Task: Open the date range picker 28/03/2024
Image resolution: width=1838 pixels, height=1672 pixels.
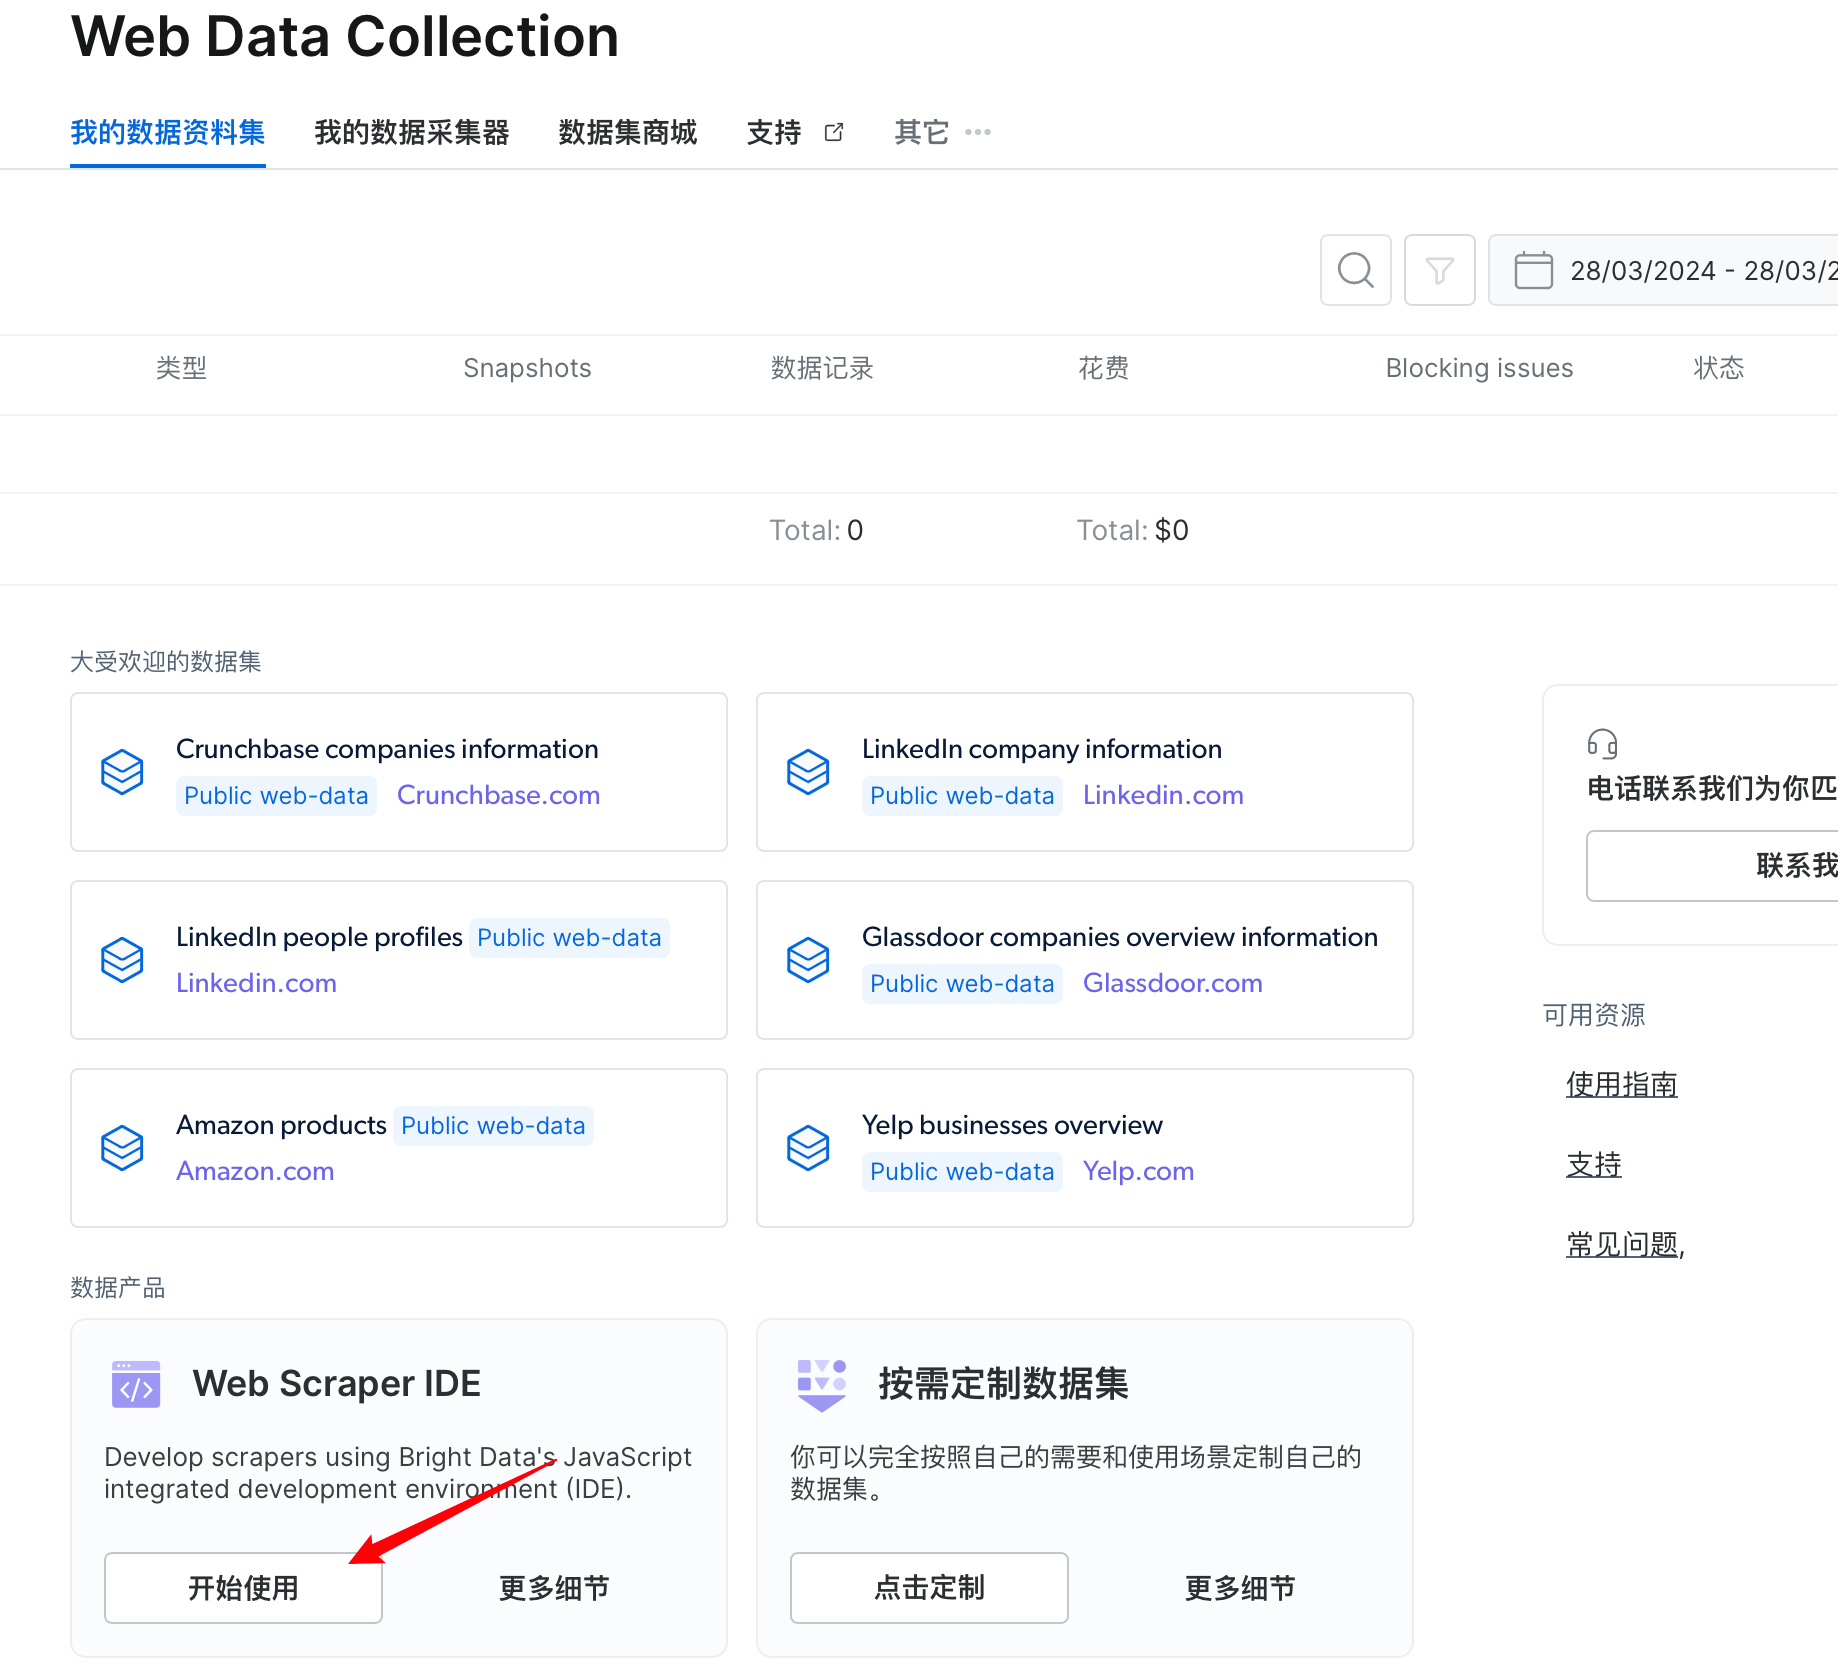Action: pyautogui.click(x=1663, y=270)
